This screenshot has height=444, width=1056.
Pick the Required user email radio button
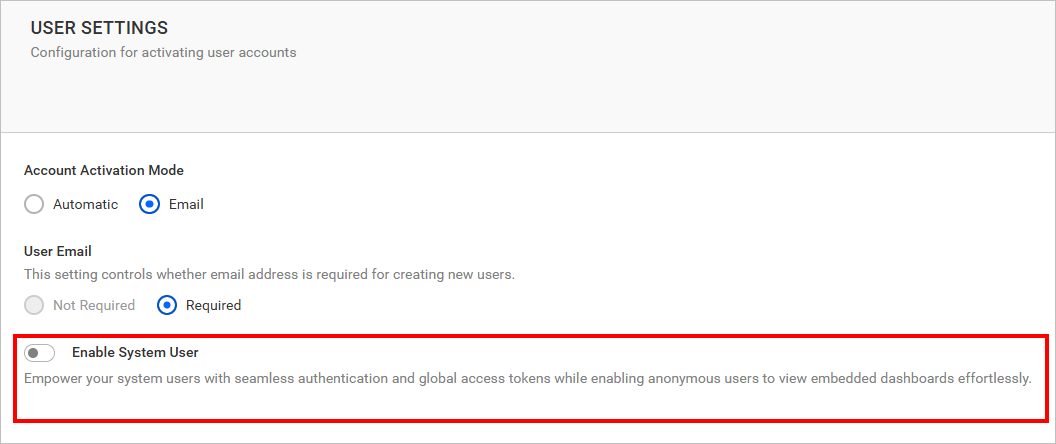[x=167, y=305]
